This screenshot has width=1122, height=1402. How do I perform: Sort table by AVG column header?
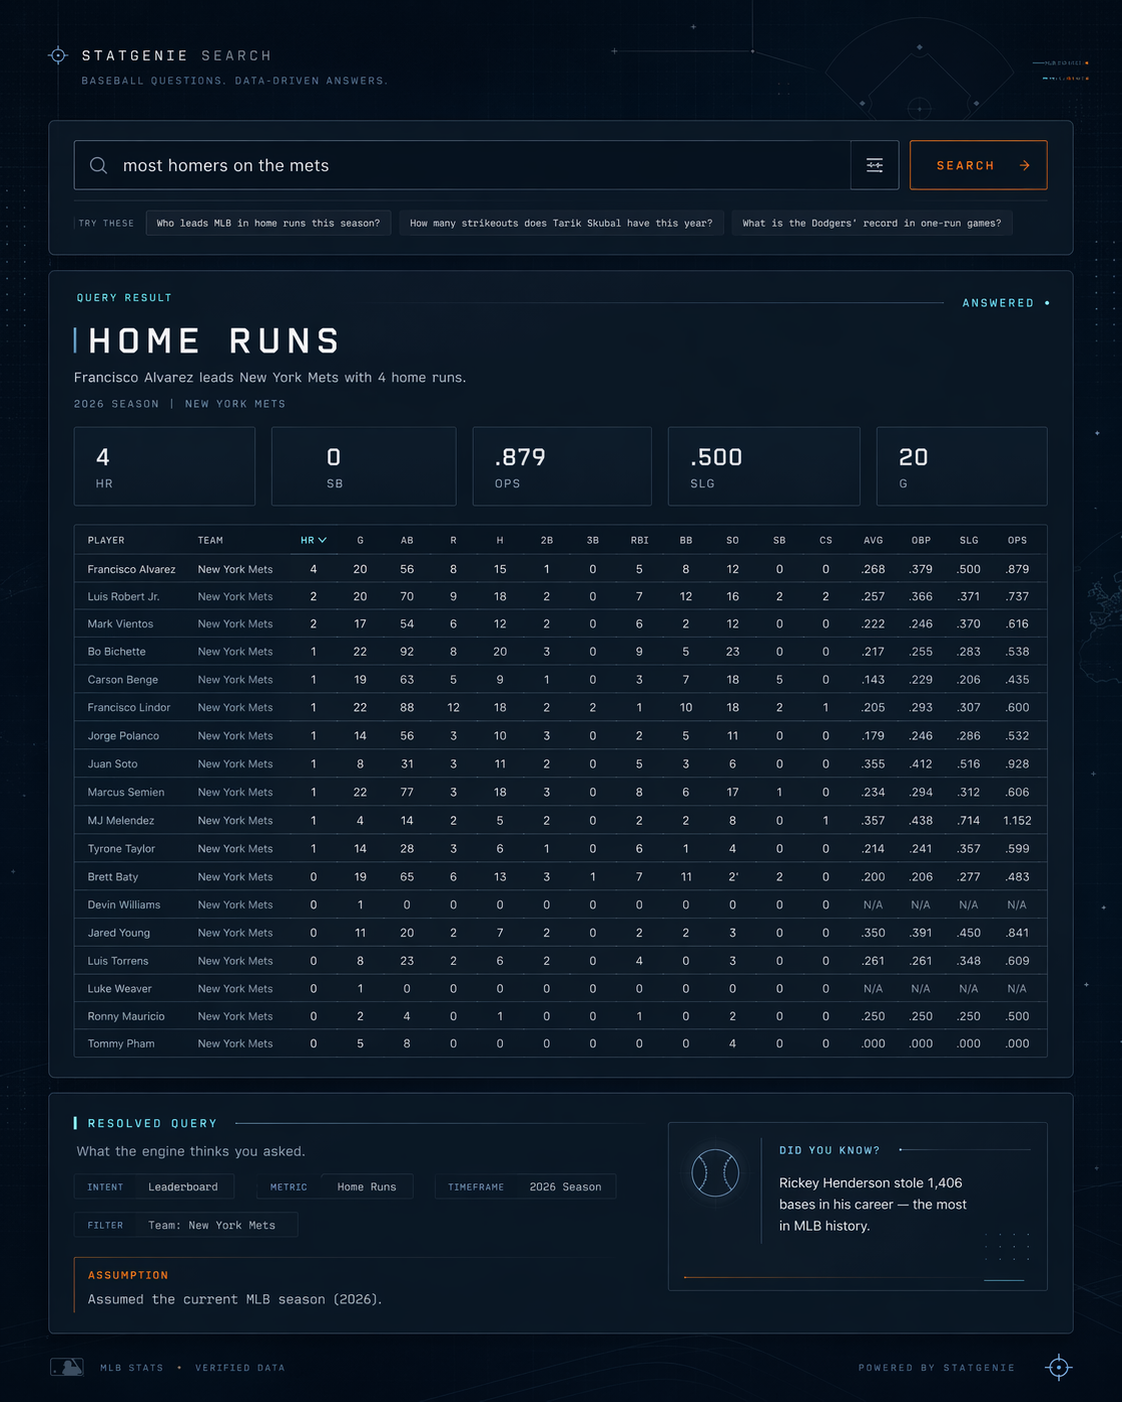873,540
